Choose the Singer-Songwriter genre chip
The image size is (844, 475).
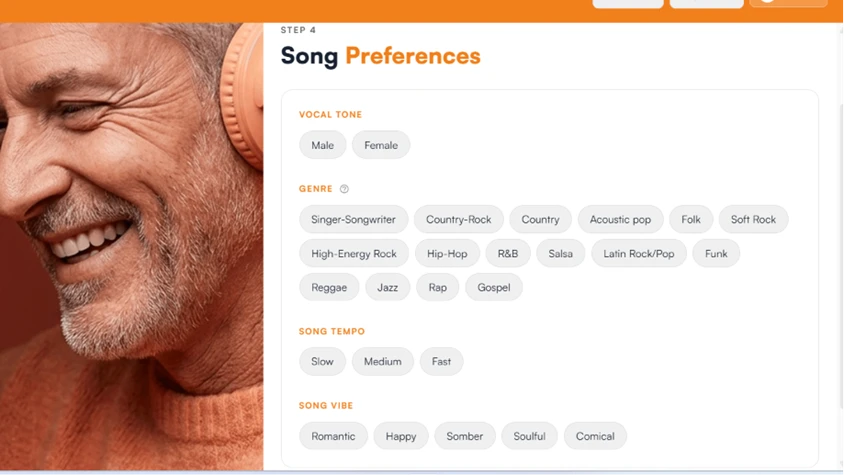coord(354,219)
